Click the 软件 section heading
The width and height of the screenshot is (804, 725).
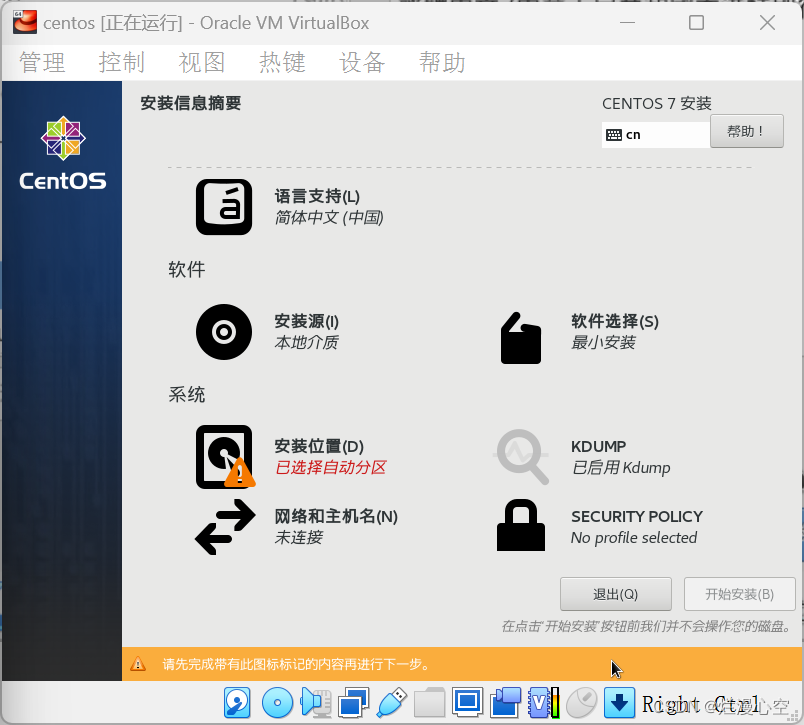pyautogui.click(x=187, y=269)
